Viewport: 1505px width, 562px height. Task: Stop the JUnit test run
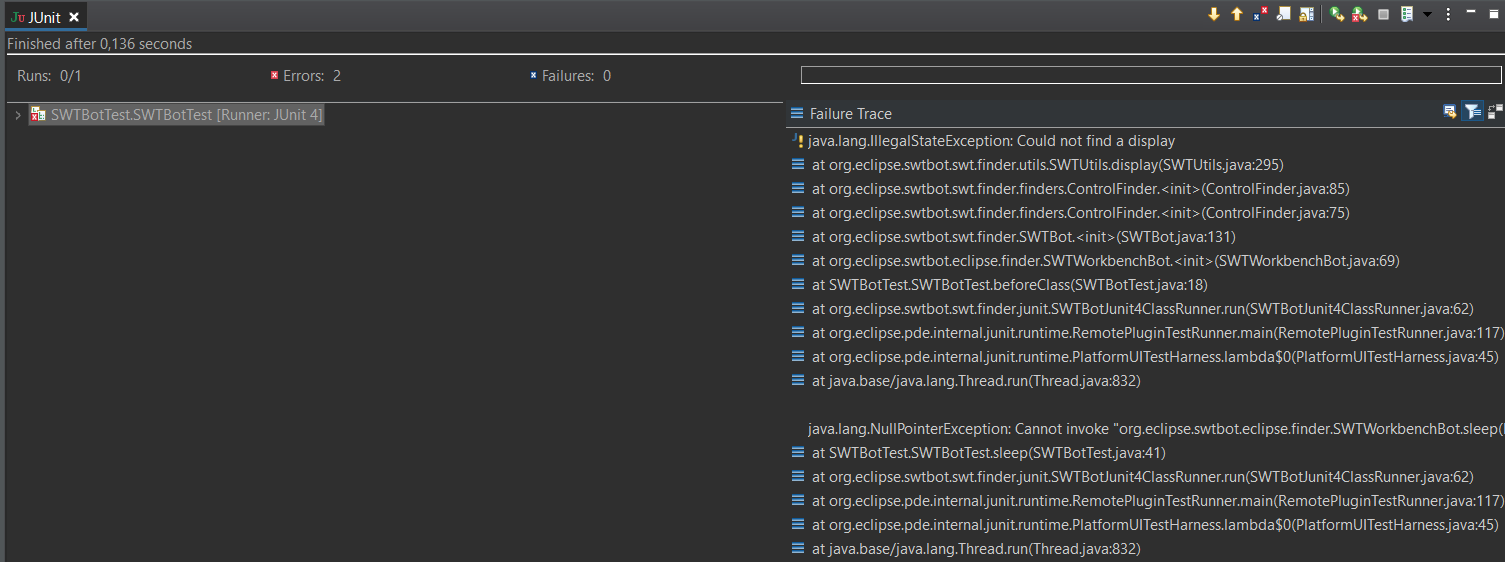pyautogui.click(x=1384, y=14)
